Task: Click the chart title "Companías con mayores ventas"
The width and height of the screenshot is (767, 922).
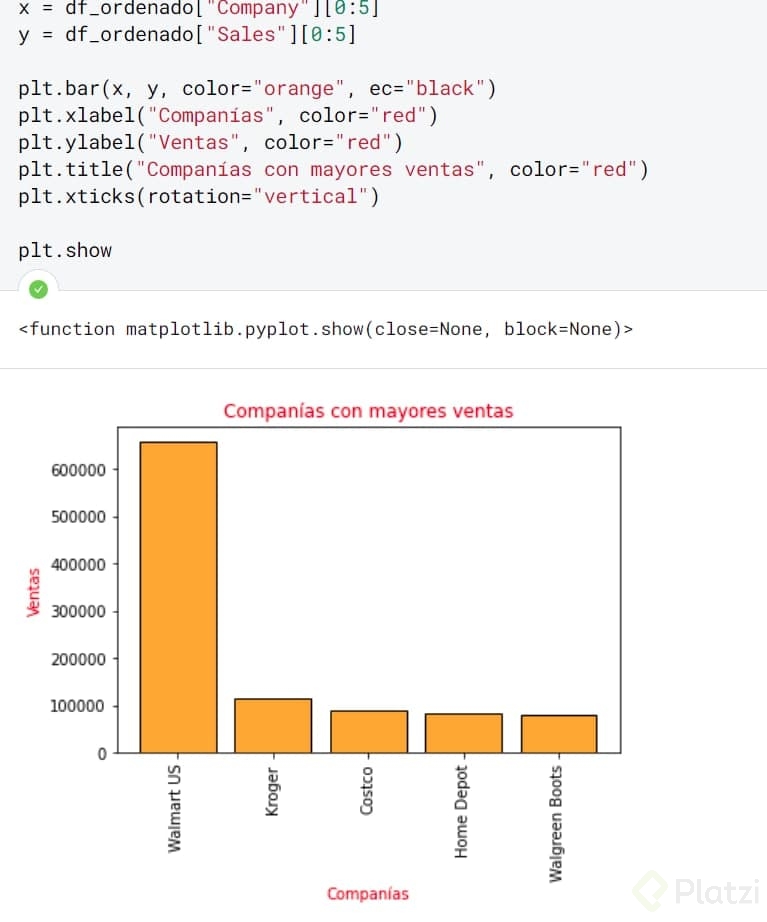Action: tap(368, 411)
